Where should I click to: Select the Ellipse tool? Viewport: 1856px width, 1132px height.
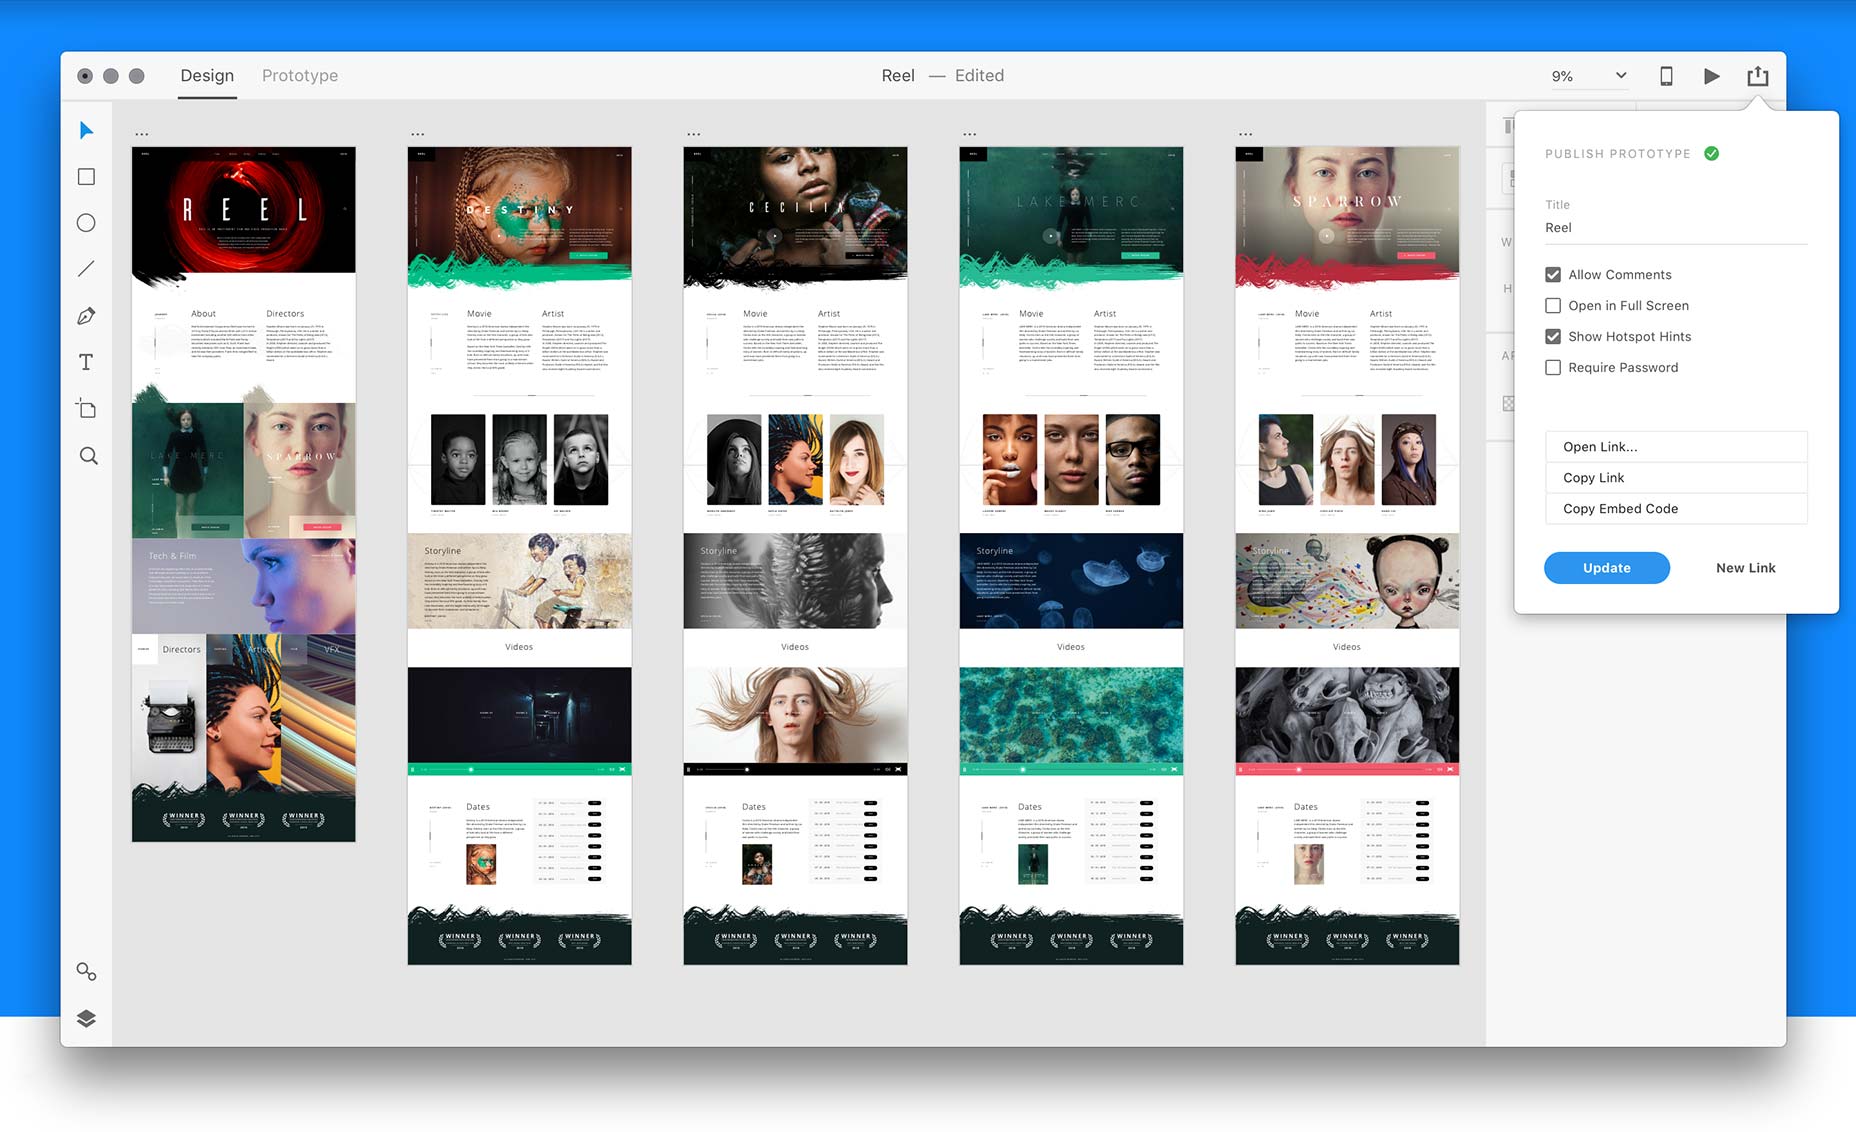click(x=86, y=222)
